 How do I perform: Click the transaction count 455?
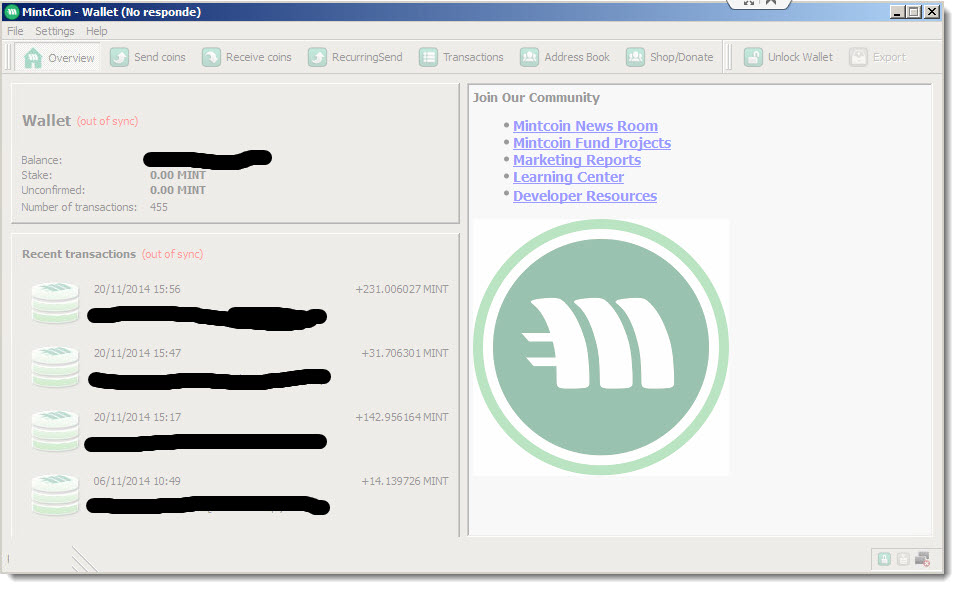(x=158, y=207)
